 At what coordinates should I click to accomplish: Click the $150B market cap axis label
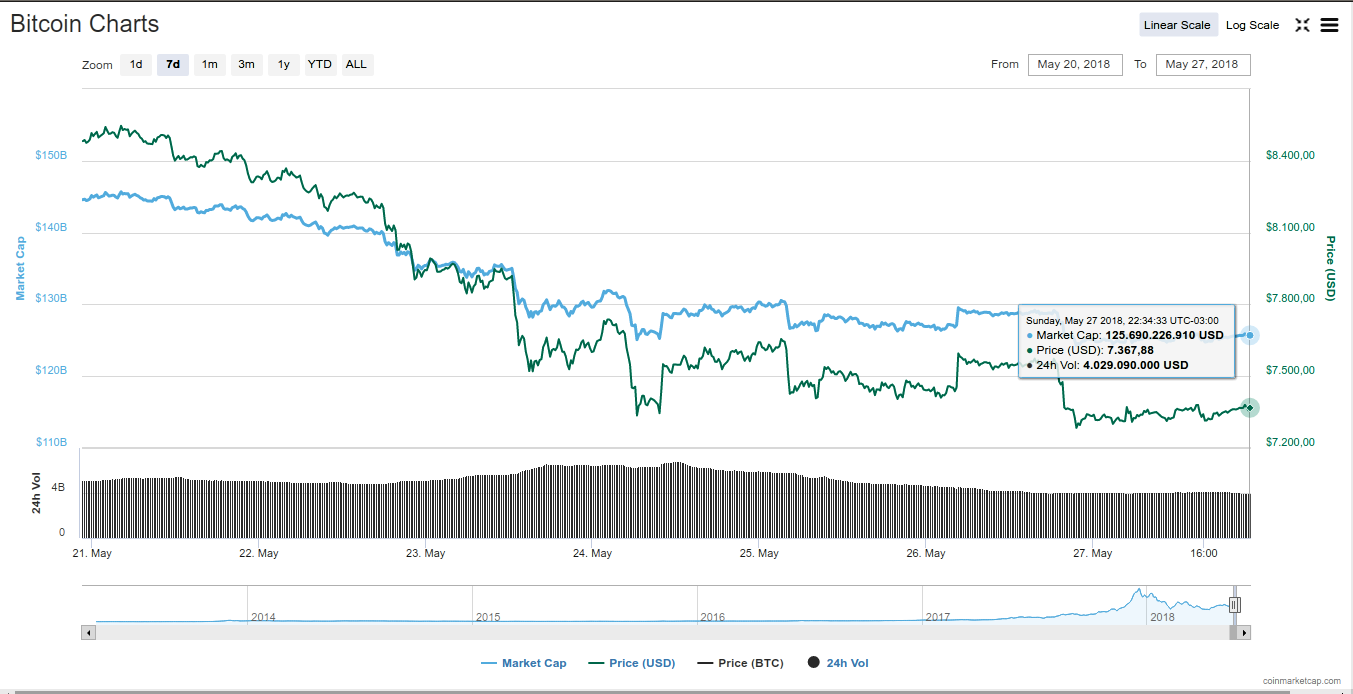point(51,156)
